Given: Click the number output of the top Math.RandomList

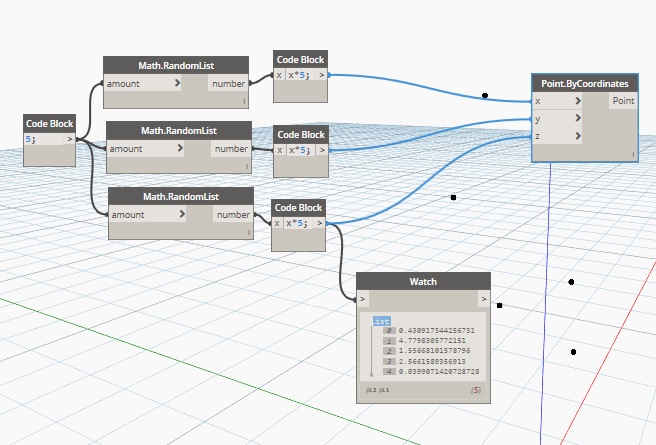Looking at the screenshot, I should click(229, 84).
